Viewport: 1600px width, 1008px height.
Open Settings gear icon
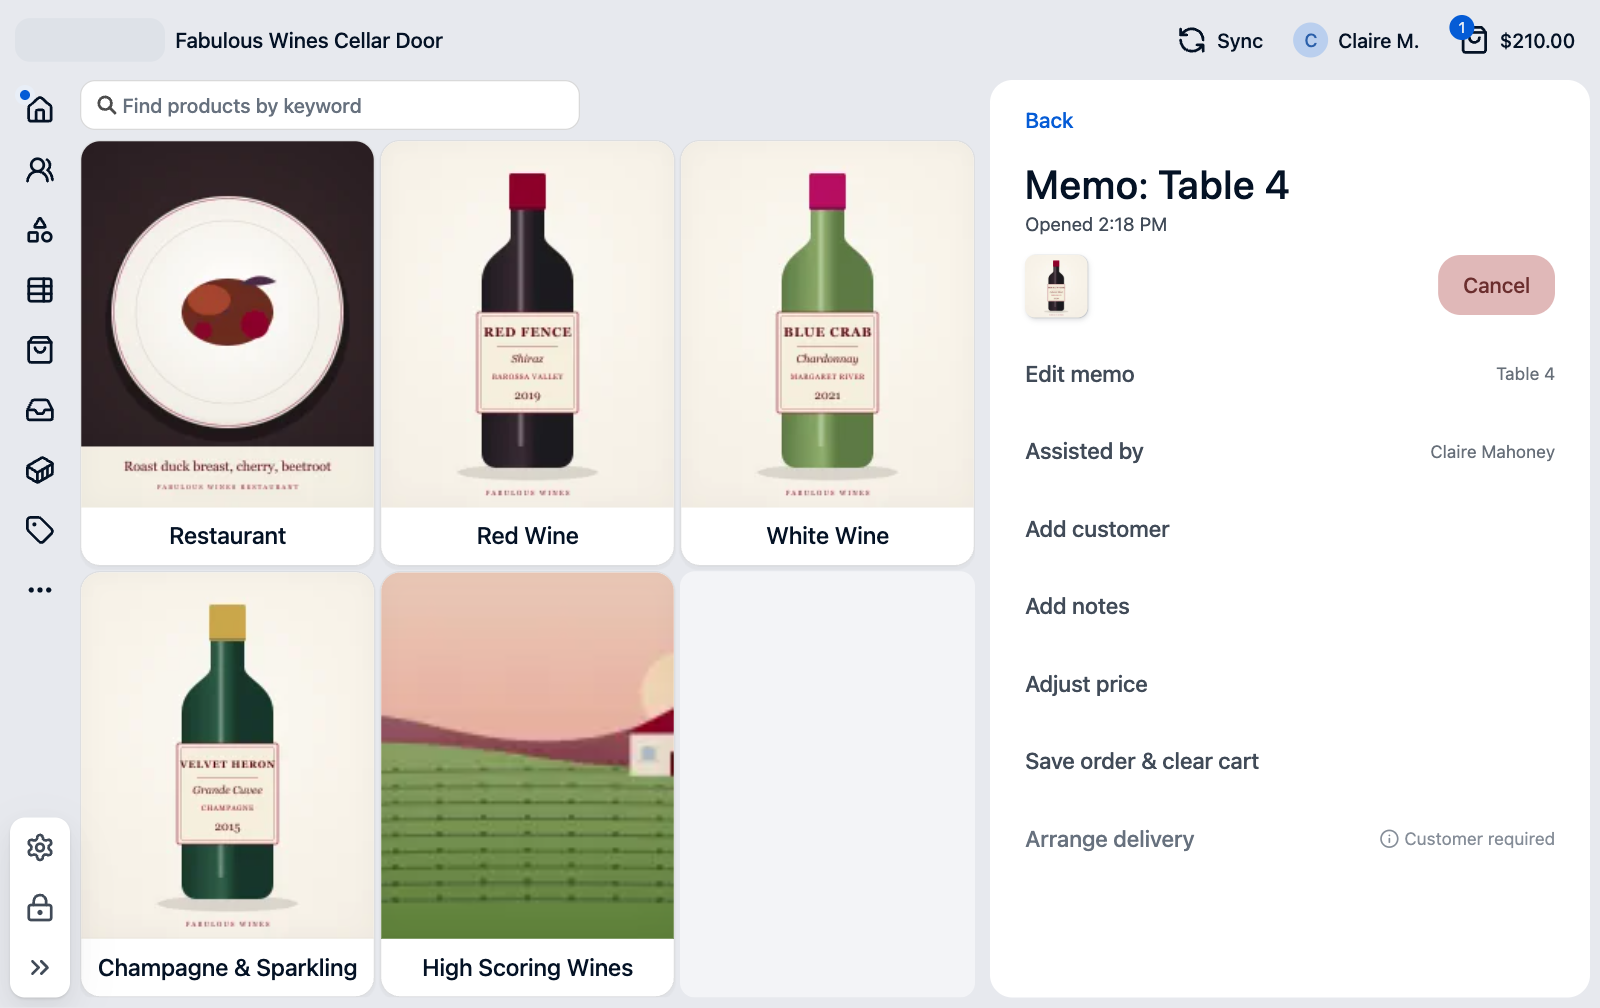click(x=40, y=848)
